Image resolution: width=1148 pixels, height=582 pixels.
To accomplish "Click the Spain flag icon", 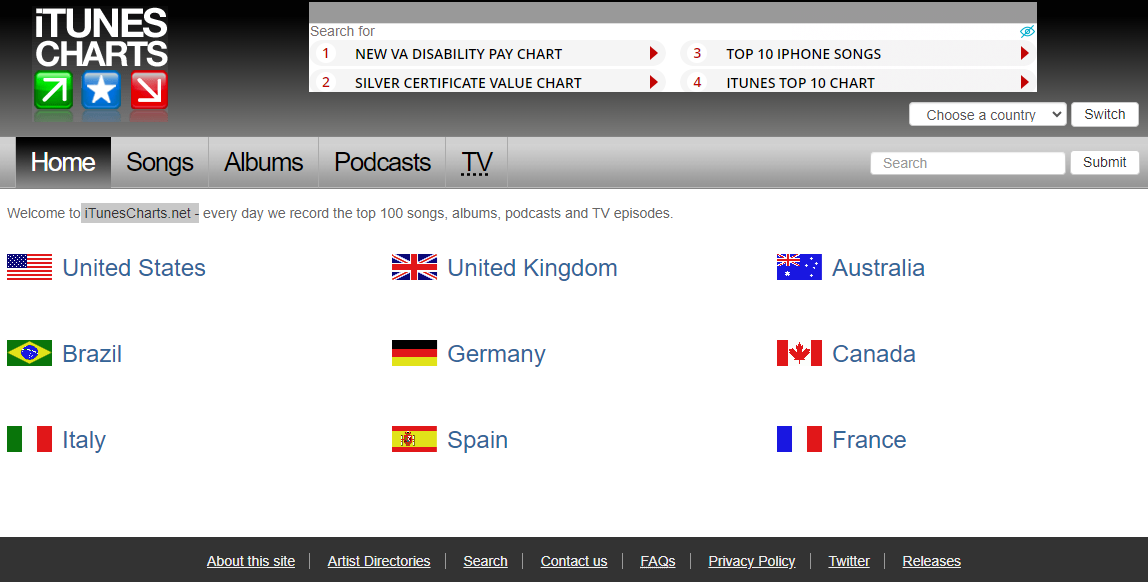I will pos(414,439).
